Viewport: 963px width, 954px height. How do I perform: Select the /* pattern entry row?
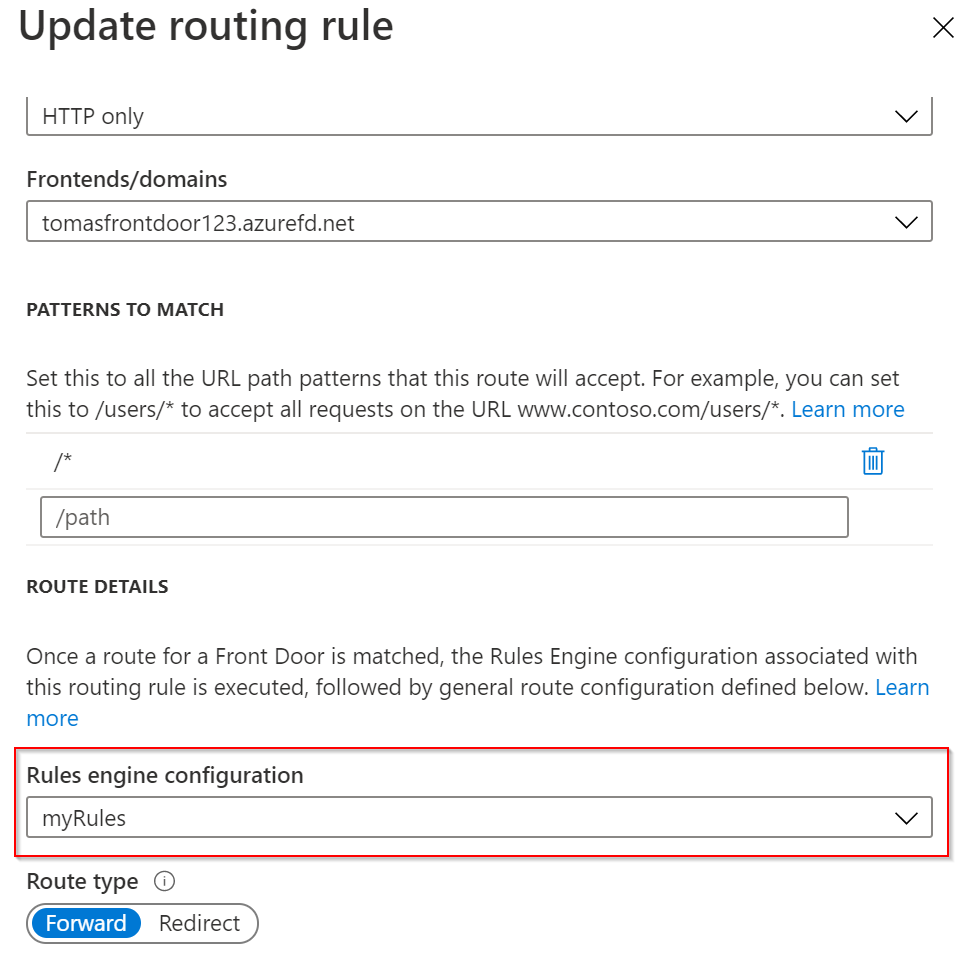[x=400, y=461]
